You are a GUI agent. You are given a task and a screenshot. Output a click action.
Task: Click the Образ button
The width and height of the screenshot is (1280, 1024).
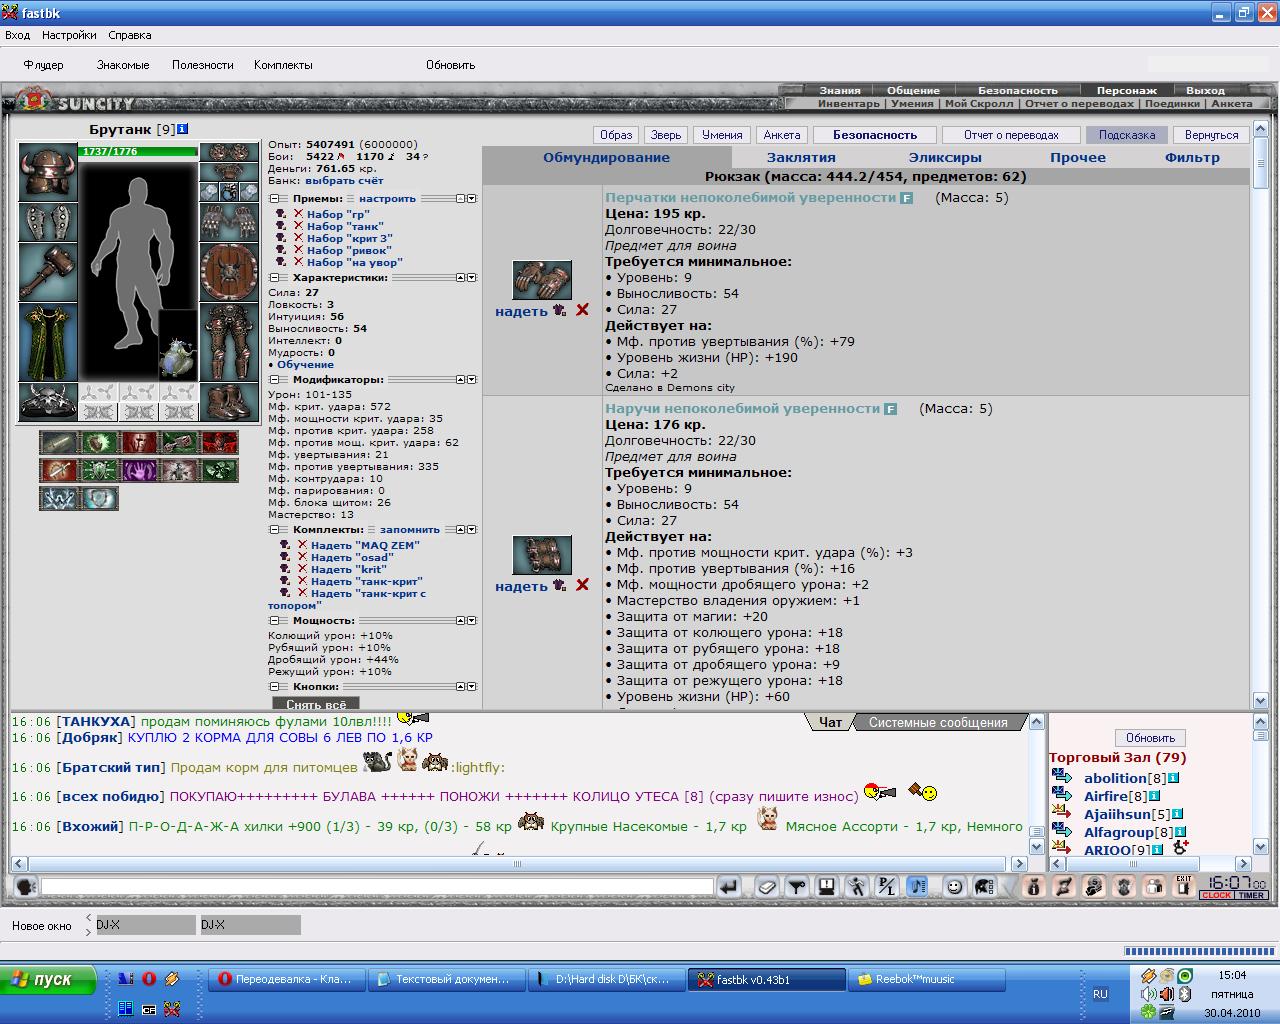tap(616, 135)
